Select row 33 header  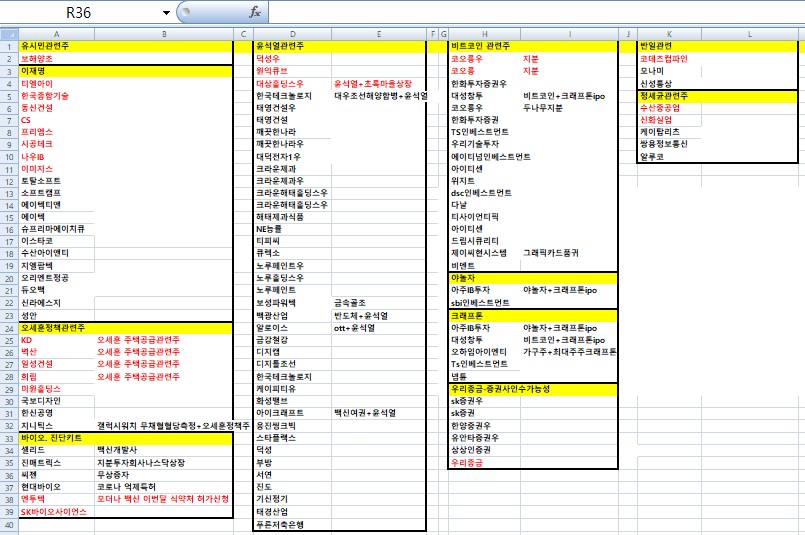(9, 438)
